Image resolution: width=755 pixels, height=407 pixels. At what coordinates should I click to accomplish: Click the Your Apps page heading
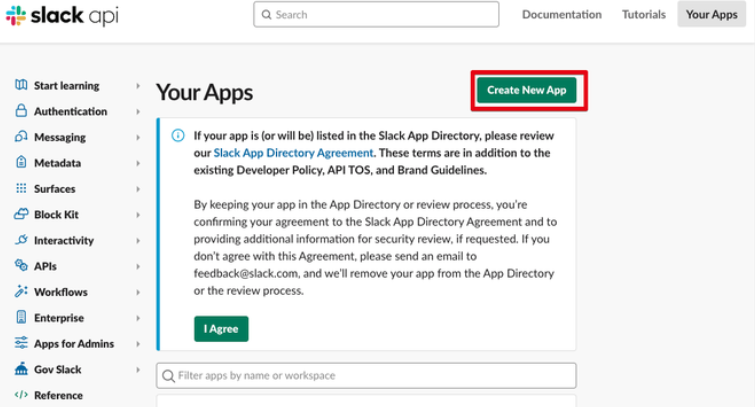click(204, 92)
